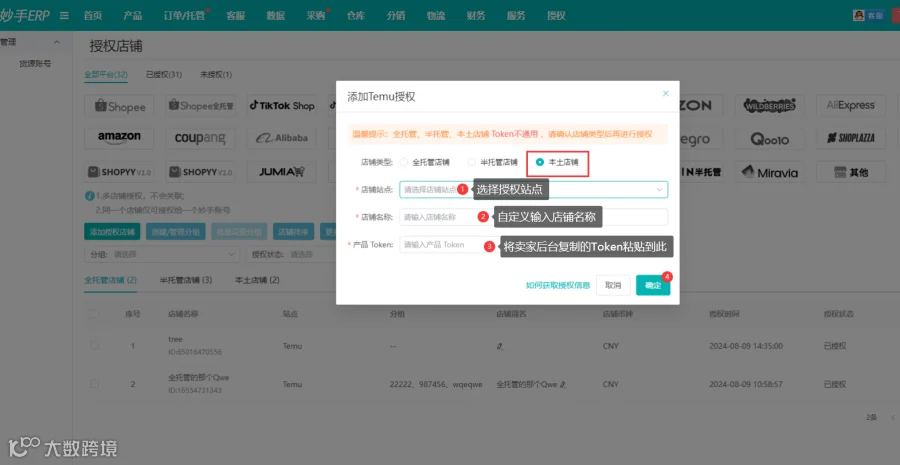900x465 pixels.
Task: Click the 确定 confirm button
Action: point(653,285)
